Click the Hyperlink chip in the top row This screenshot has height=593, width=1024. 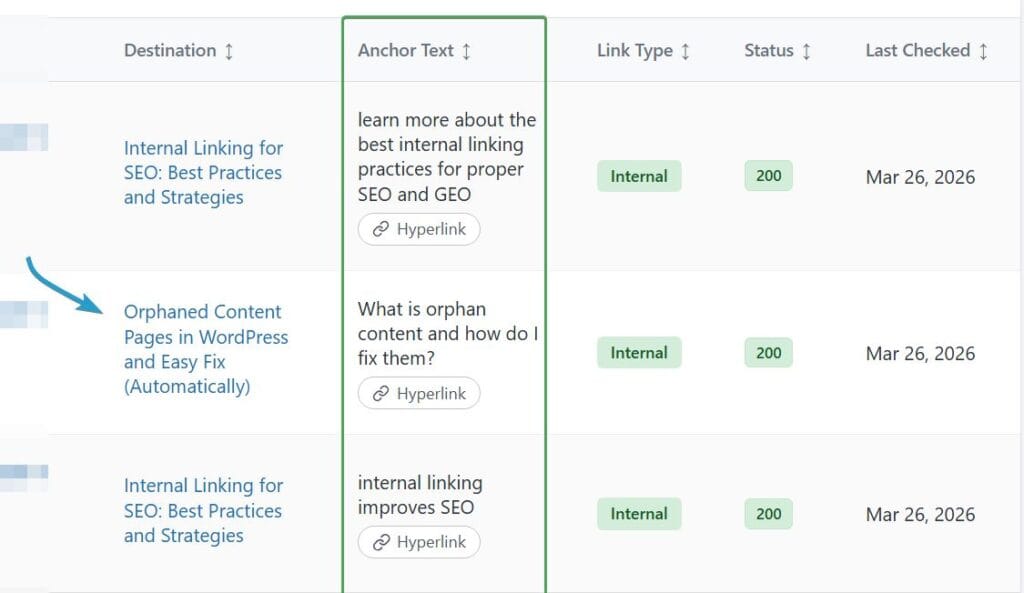418,229
